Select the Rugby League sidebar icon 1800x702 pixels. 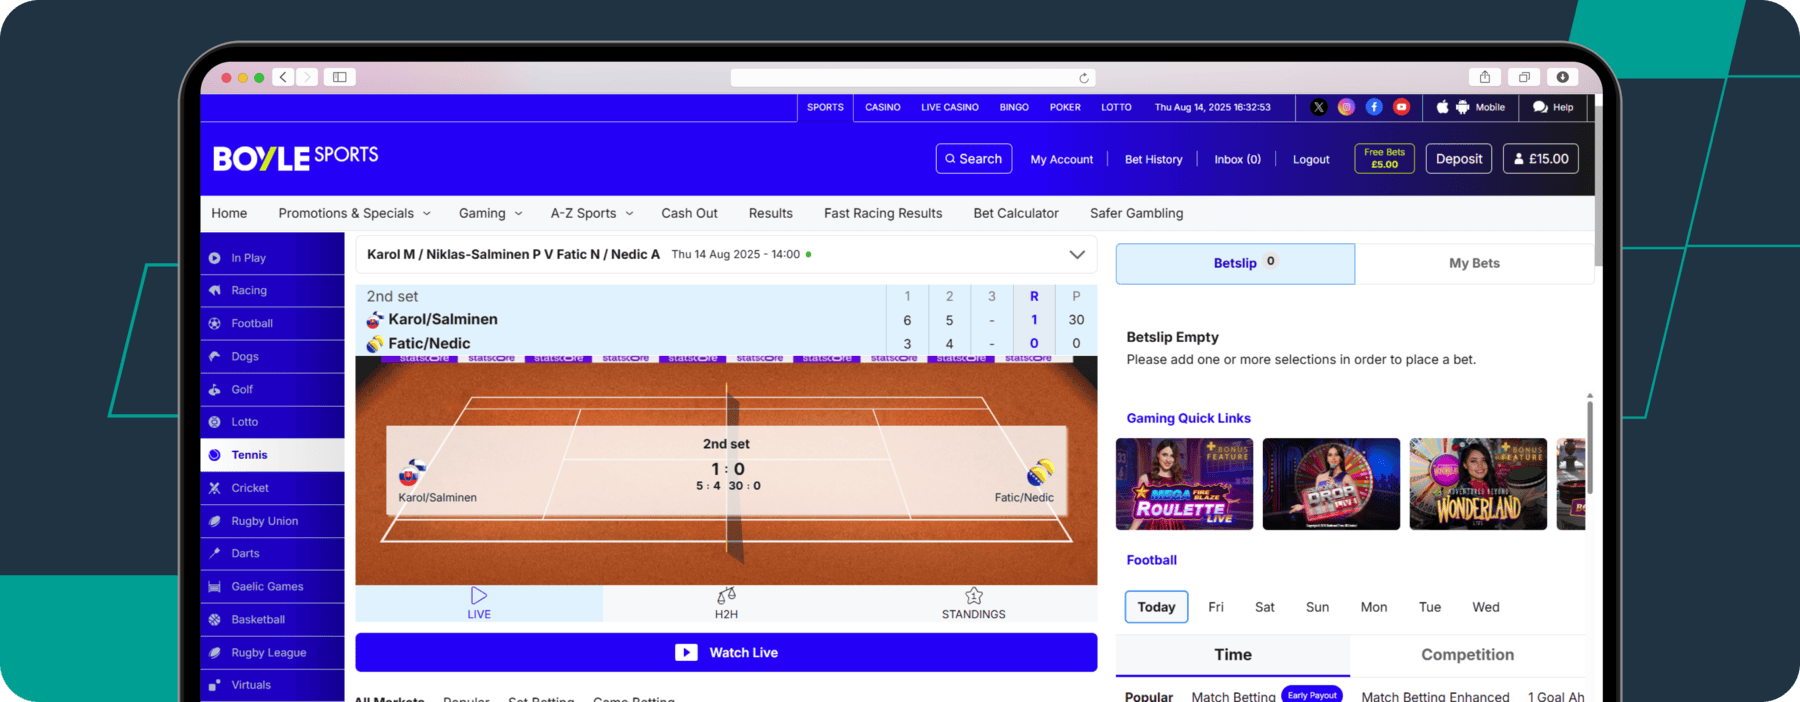pos(214,653)
